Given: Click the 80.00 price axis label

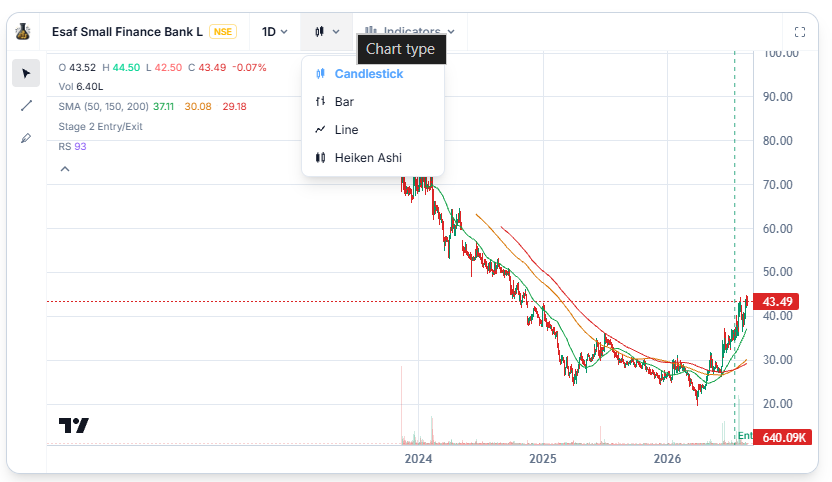Looking at the screenshot, I should click(777, 141).
